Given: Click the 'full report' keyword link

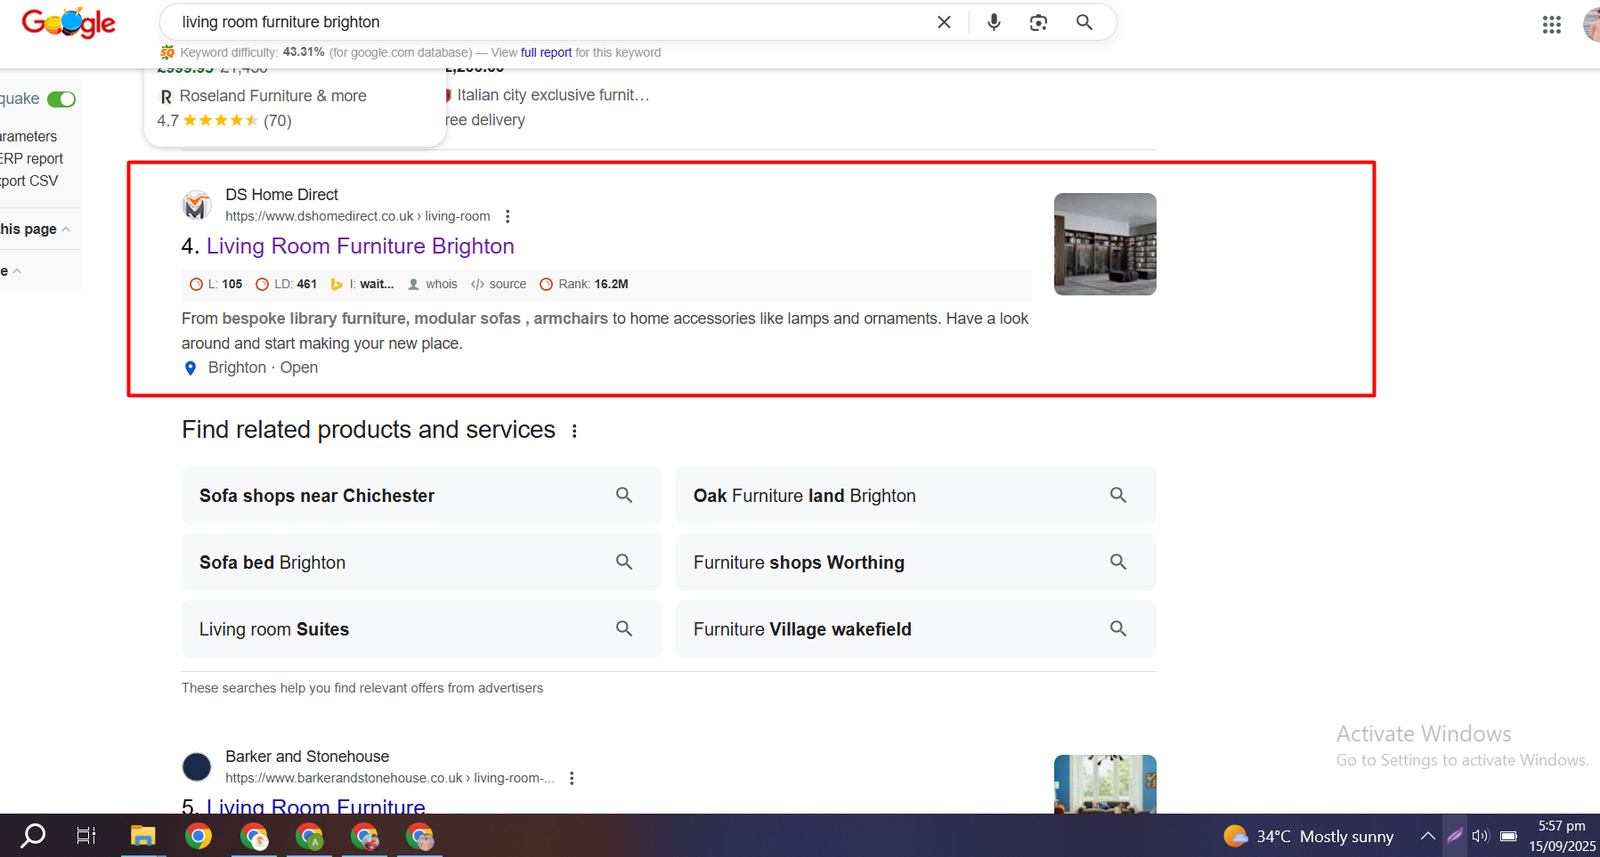Looking at the screenshot, I should [546, 53].
